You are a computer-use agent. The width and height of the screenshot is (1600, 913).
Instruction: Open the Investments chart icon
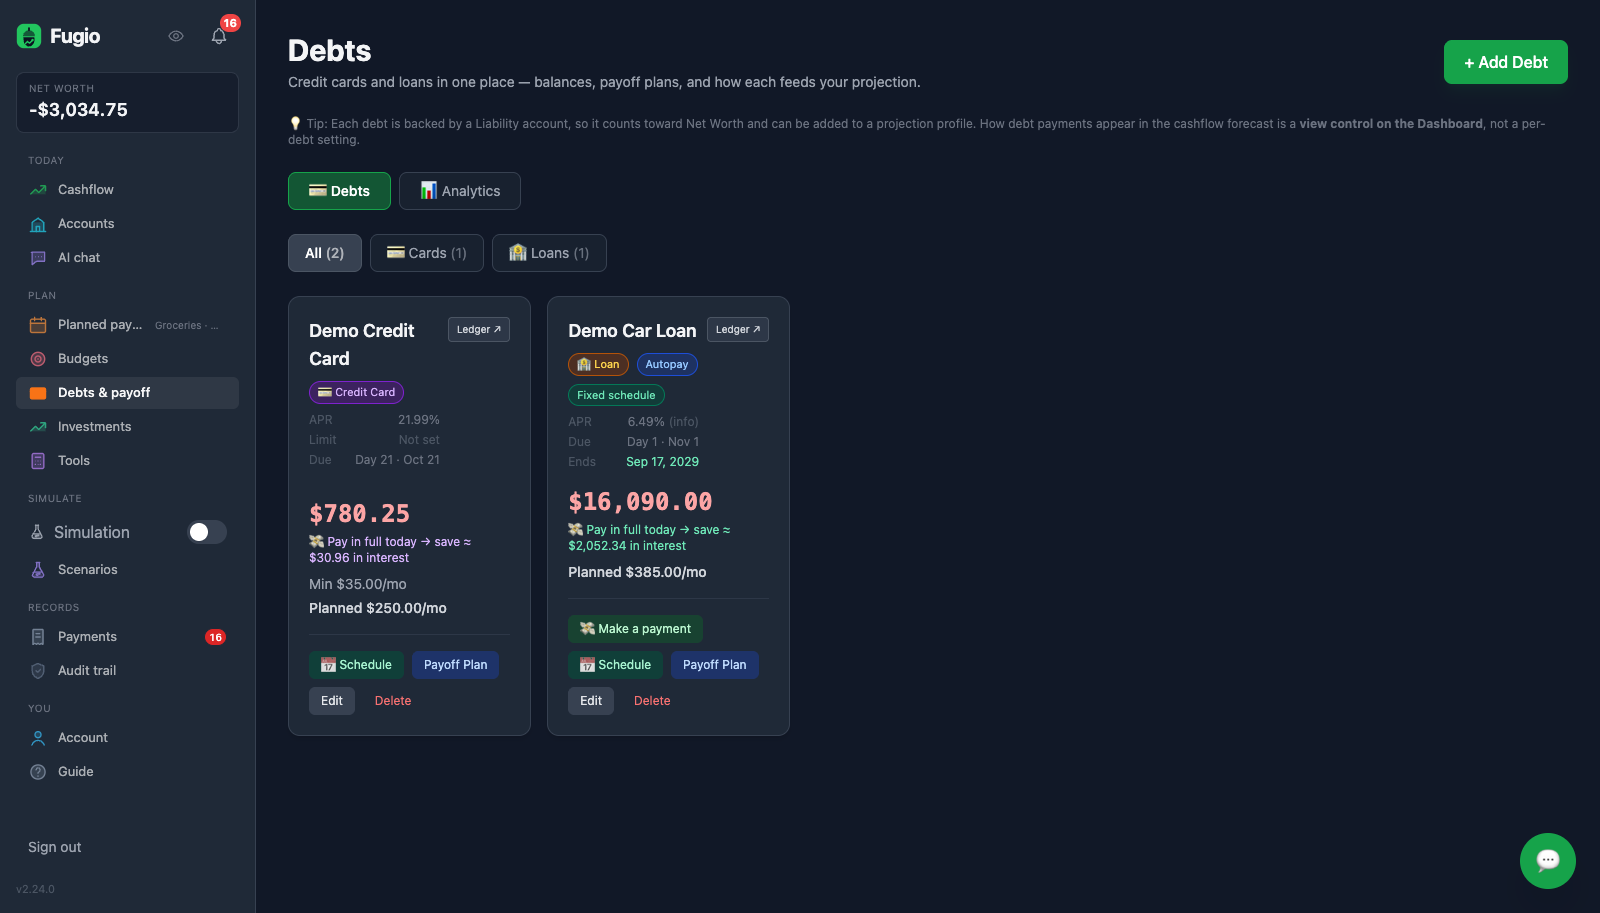coord(38,427)
